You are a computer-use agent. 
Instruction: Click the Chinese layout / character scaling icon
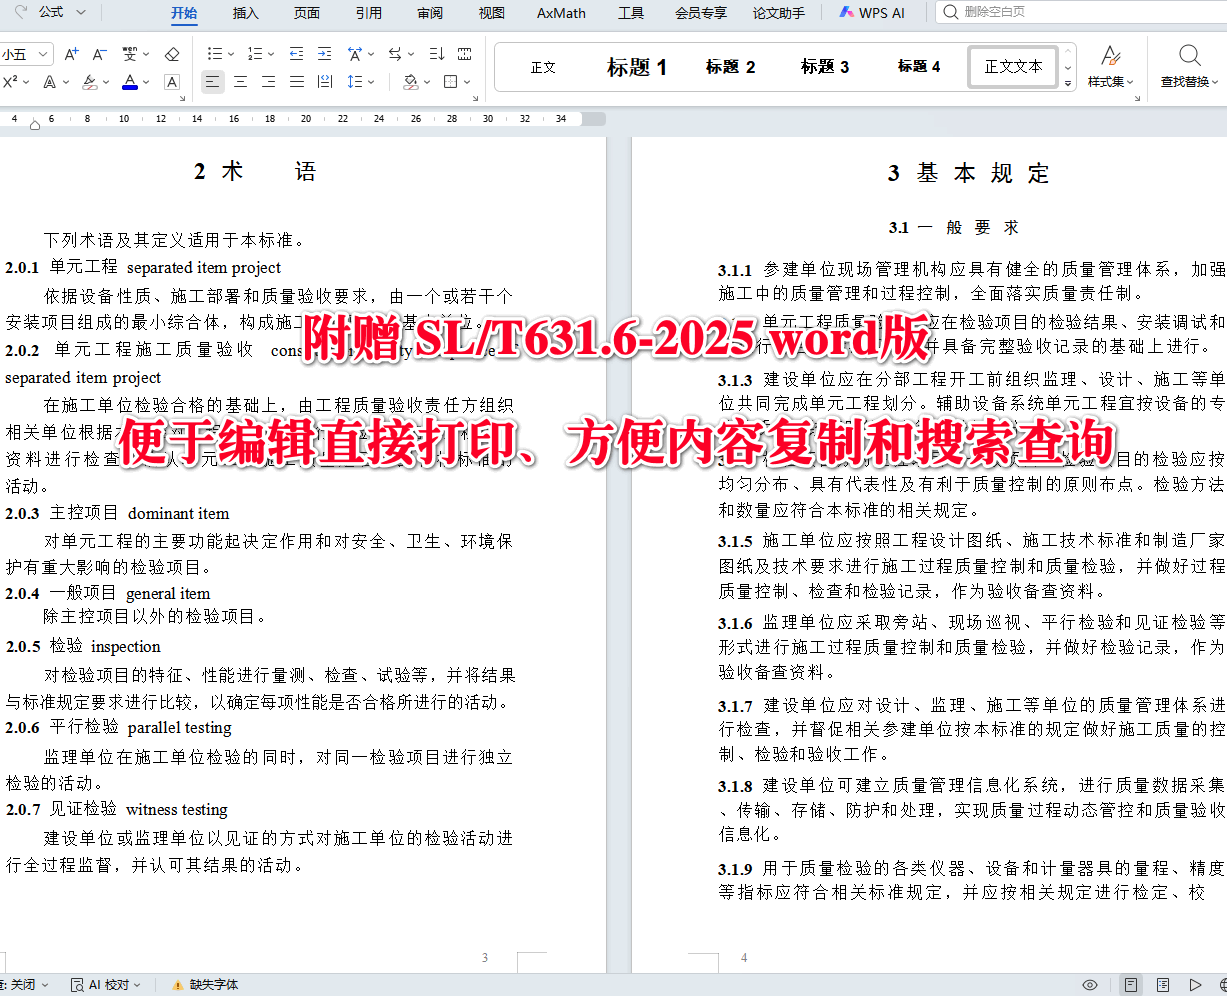pyautogui.click(x=355, y=54)
